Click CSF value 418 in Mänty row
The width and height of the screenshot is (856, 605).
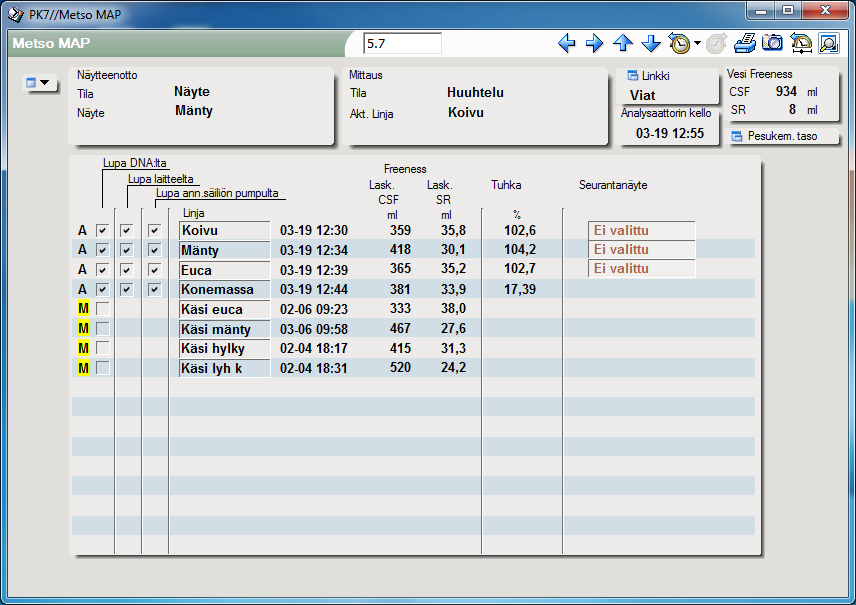click(x=400, y=250)
